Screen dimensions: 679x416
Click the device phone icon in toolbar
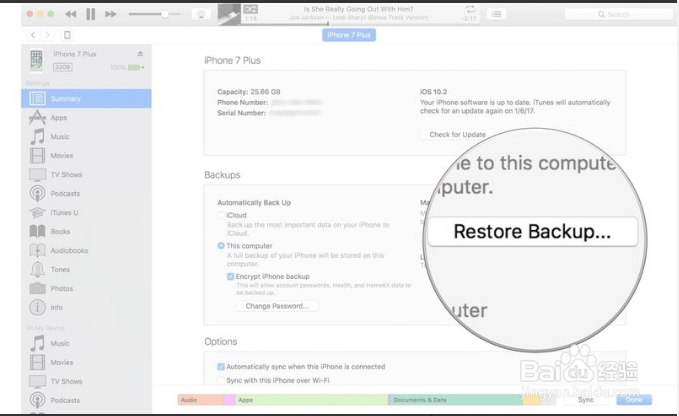pos(67,35)
